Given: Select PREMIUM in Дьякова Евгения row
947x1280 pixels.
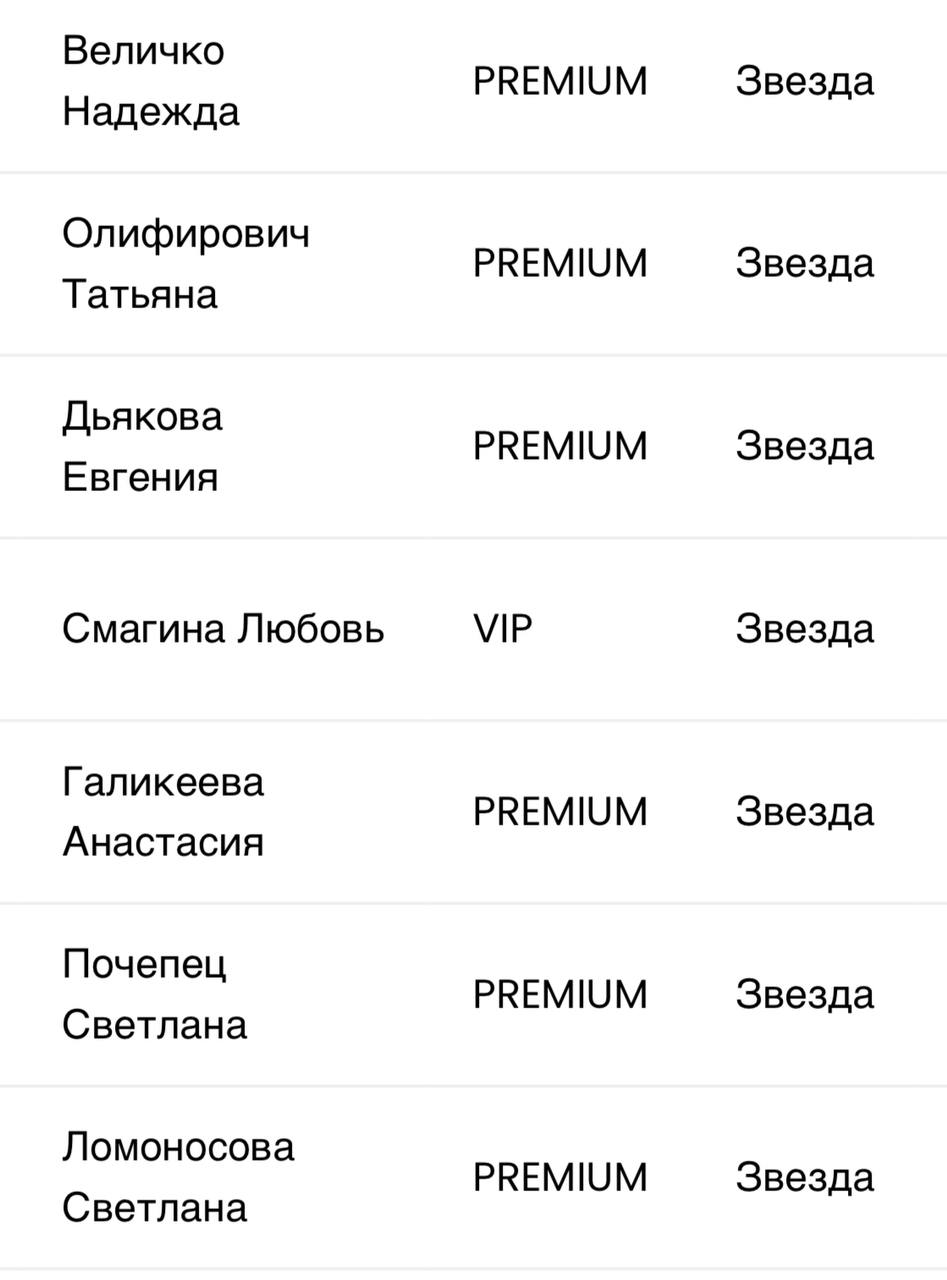Looking at the screenshot, I should pyautogui.click(x=560, y=446).
